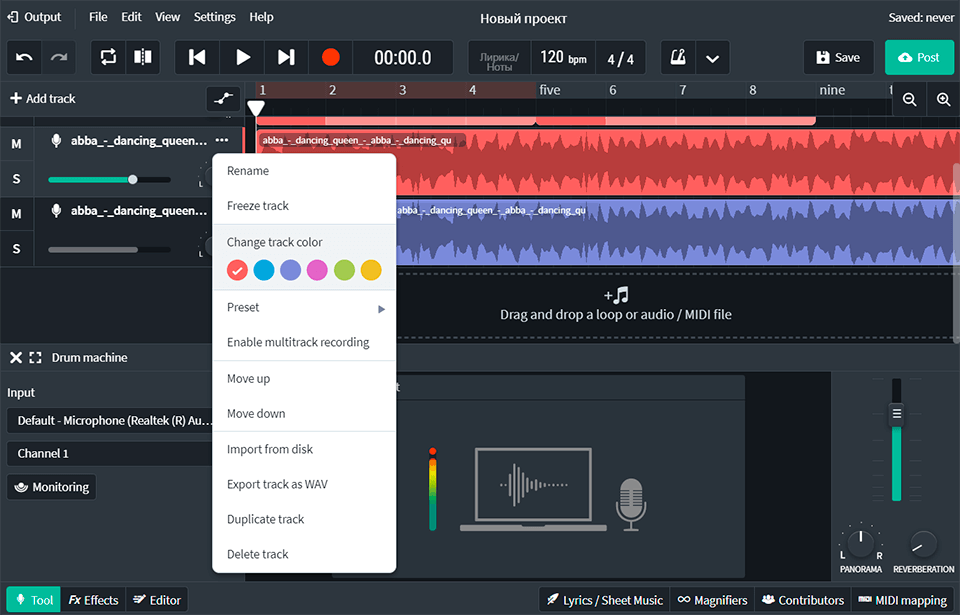Open the Settings menu
Image resolution: width=960 pixels, height=615 pixels.
click(214, 16)
